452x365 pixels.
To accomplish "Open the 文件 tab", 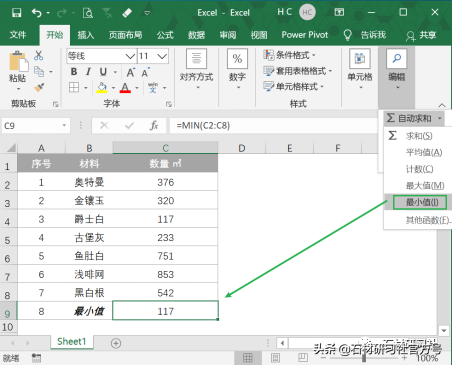I will click(x=18, y=35).
